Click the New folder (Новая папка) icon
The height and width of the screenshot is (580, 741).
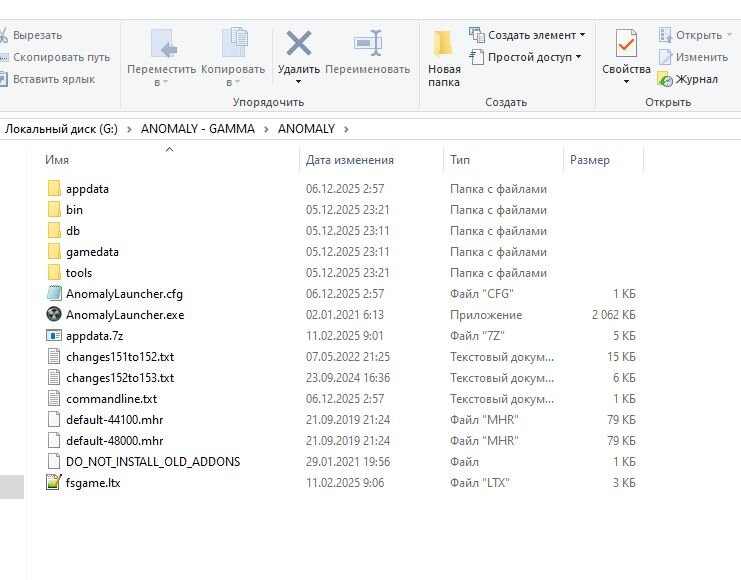pos(444,45)
